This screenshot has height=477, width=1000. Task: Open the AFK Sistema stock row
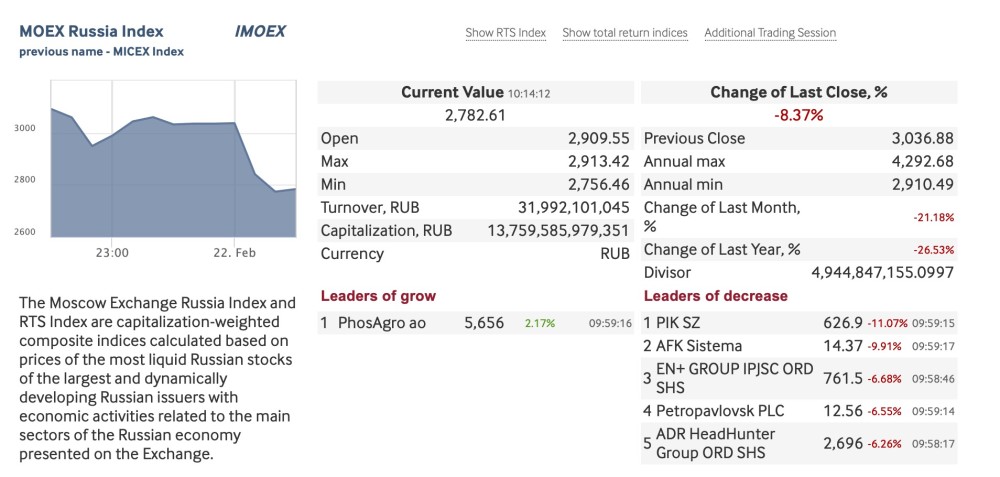click(699, 346)
